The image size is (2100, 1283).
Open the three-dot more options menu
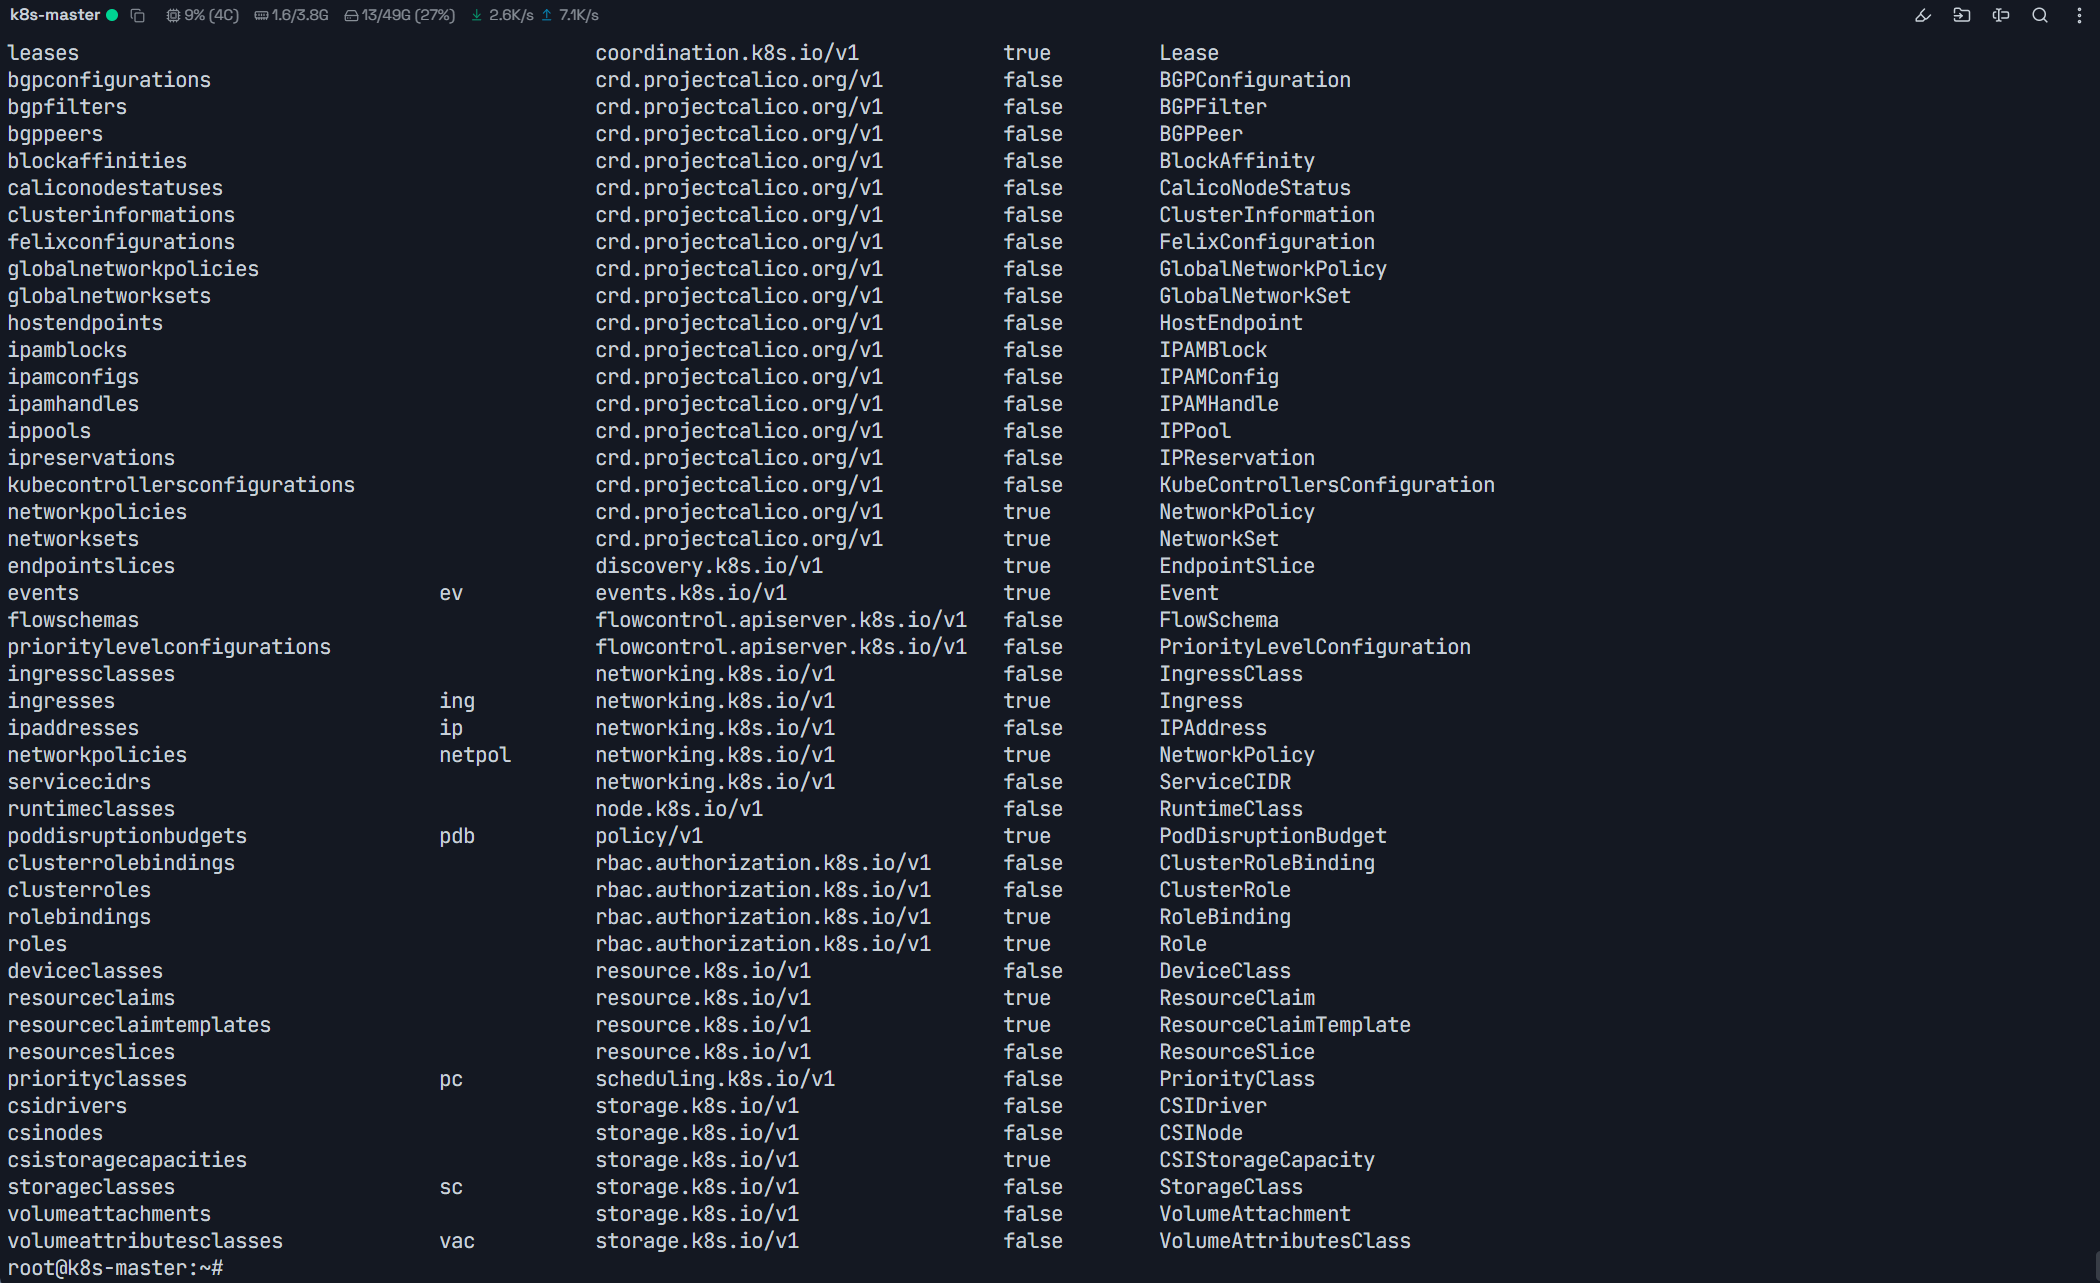(x=2079, y=15)
